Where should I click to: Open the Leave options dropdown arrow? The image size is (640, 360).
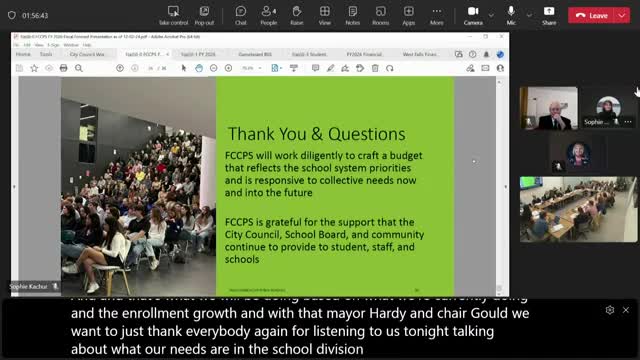[x=622, y=16]
